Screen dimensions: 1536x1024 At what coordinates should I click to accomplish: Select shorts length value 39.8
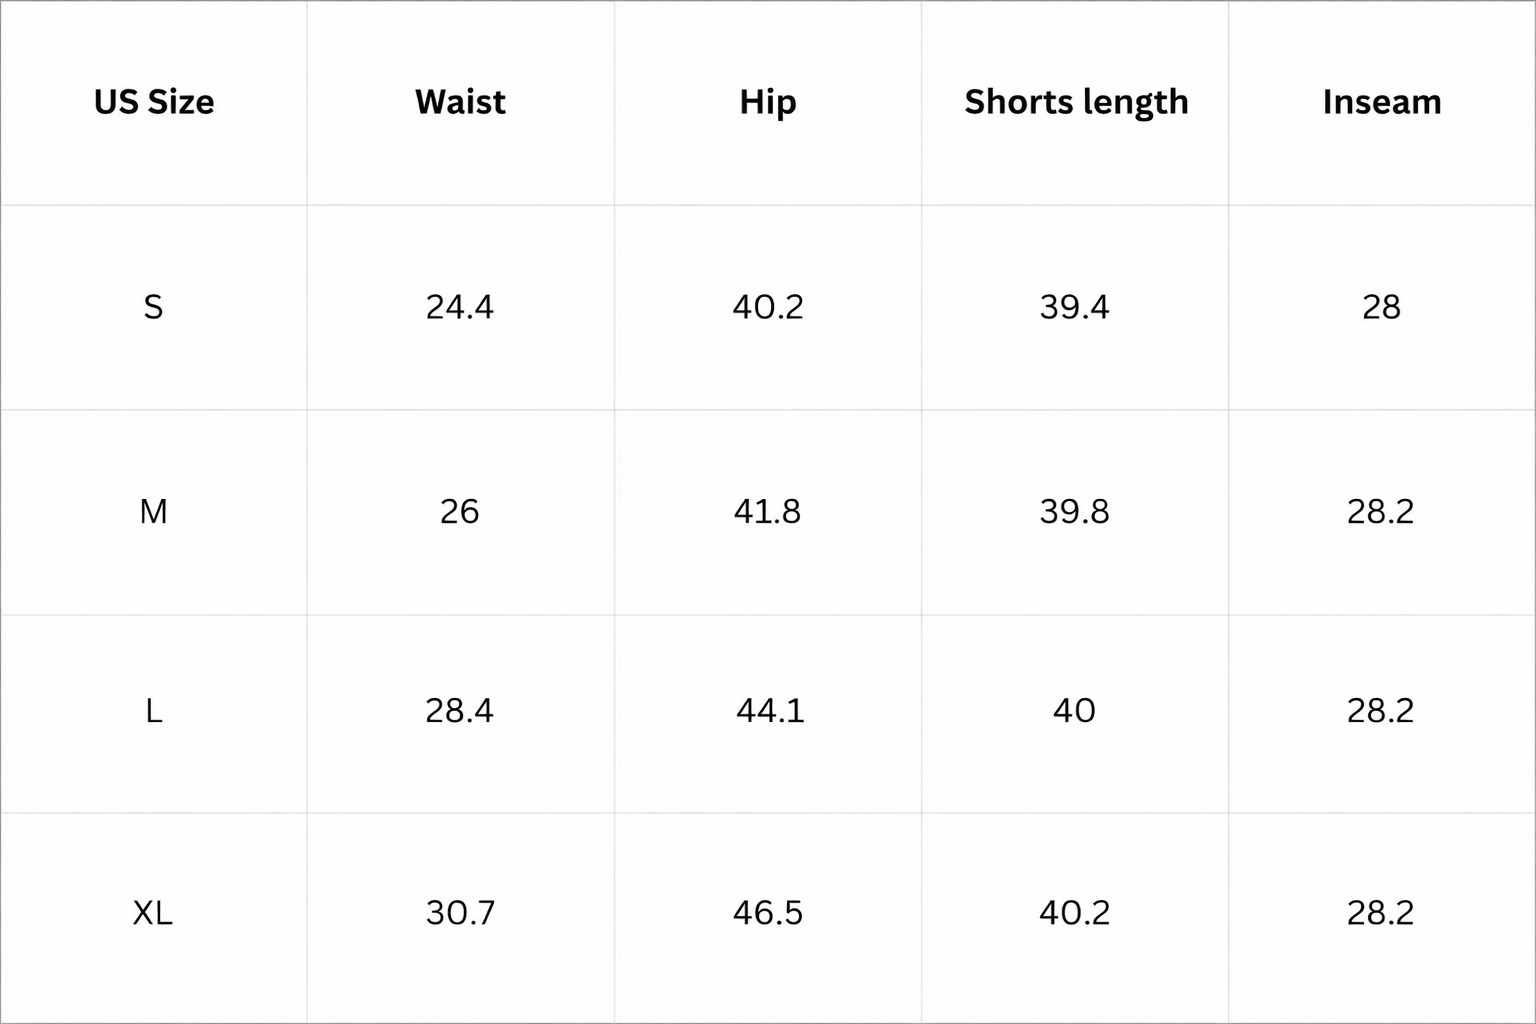(1075, 512)
